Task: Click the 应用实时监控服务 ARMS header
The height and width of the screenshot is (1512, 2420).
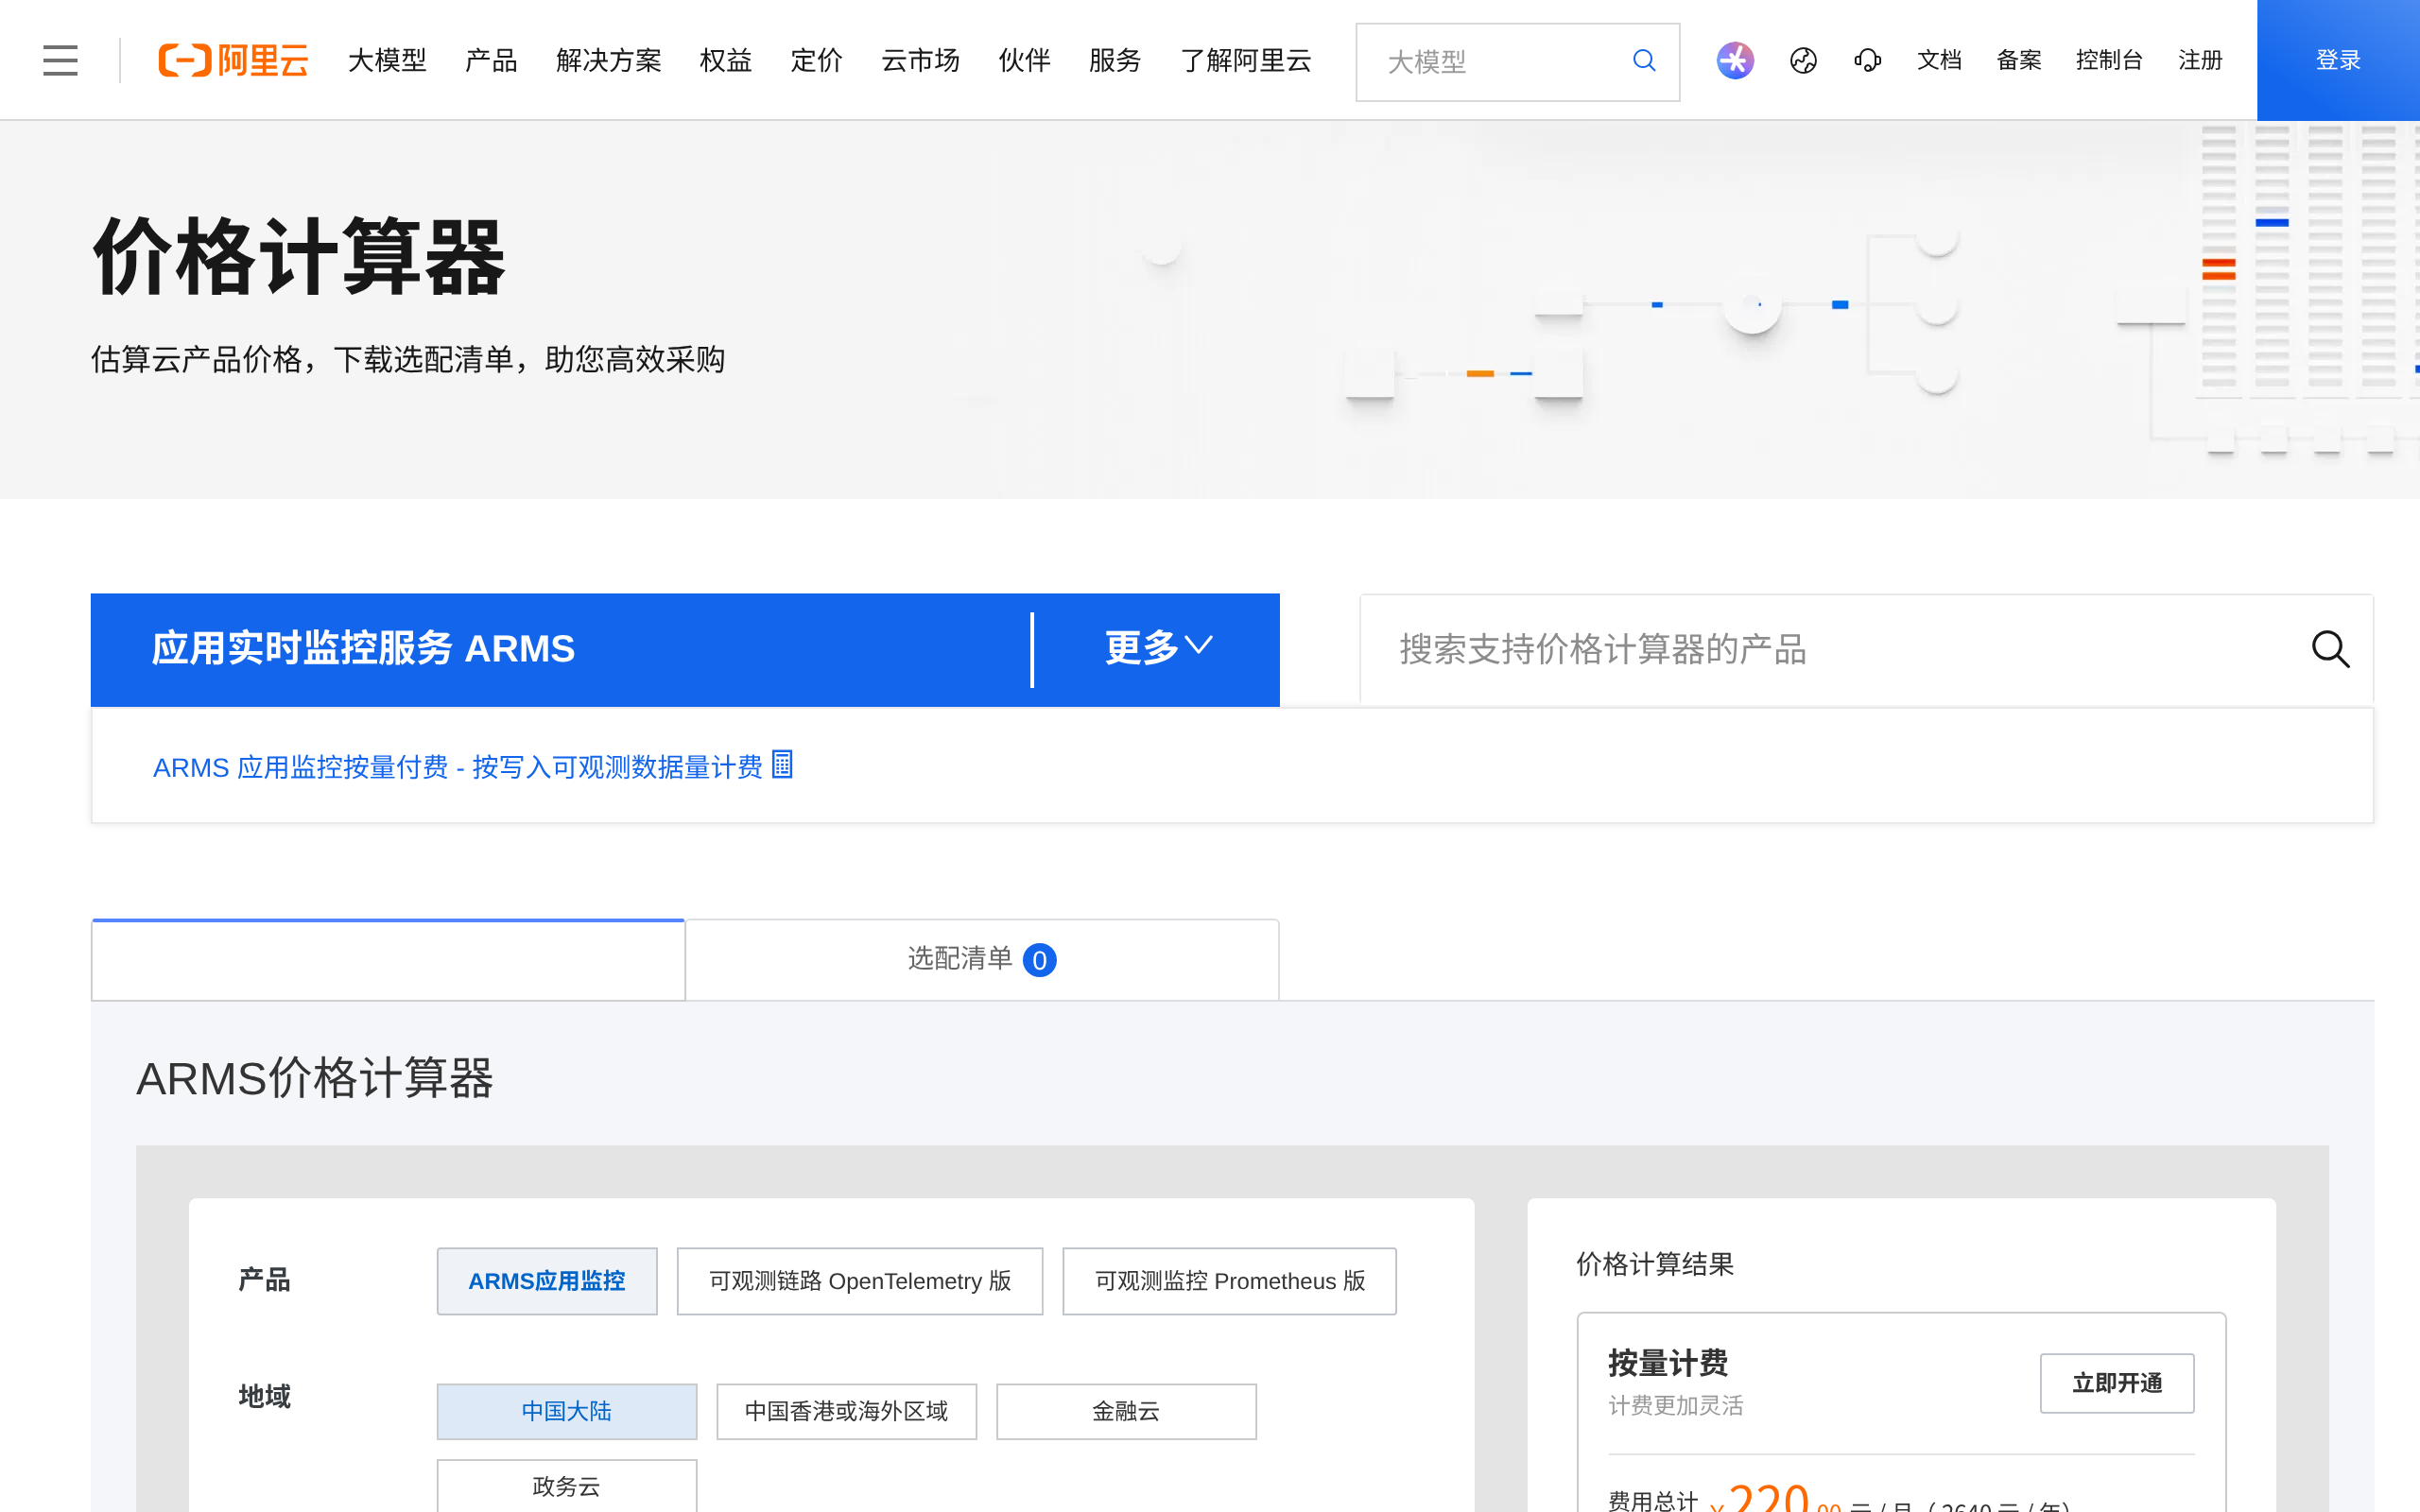Action: click(x=363, y=649)
